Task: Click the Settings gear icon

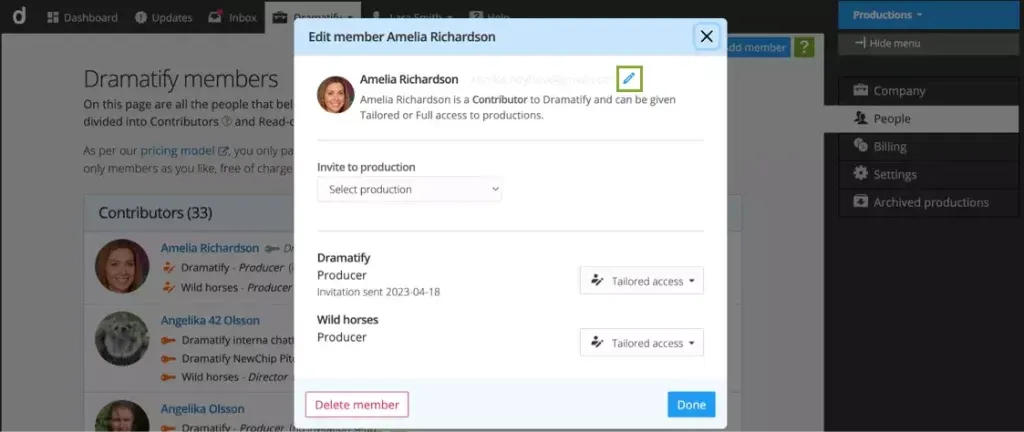Action: point(861,174)
